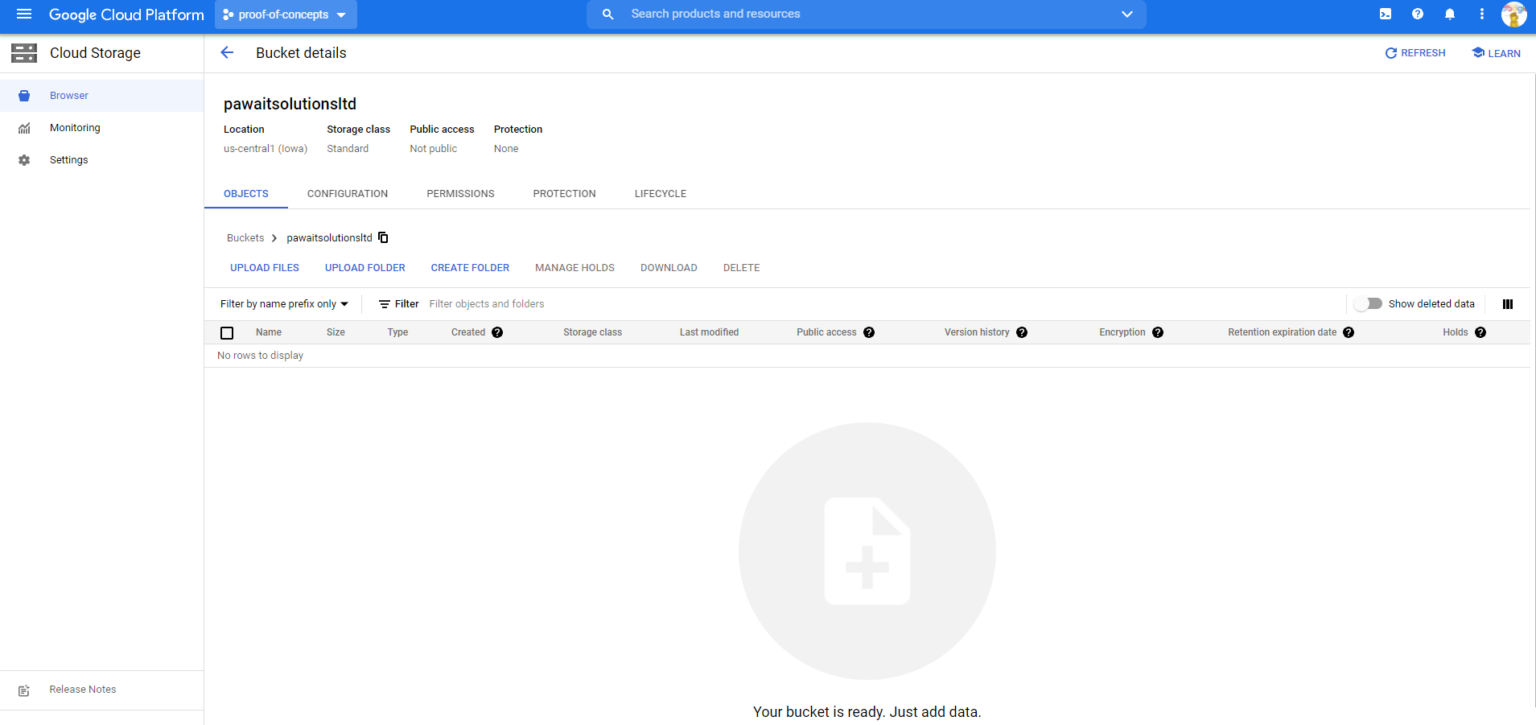Open the proof-of-concepts project selector

coord(286,14)
